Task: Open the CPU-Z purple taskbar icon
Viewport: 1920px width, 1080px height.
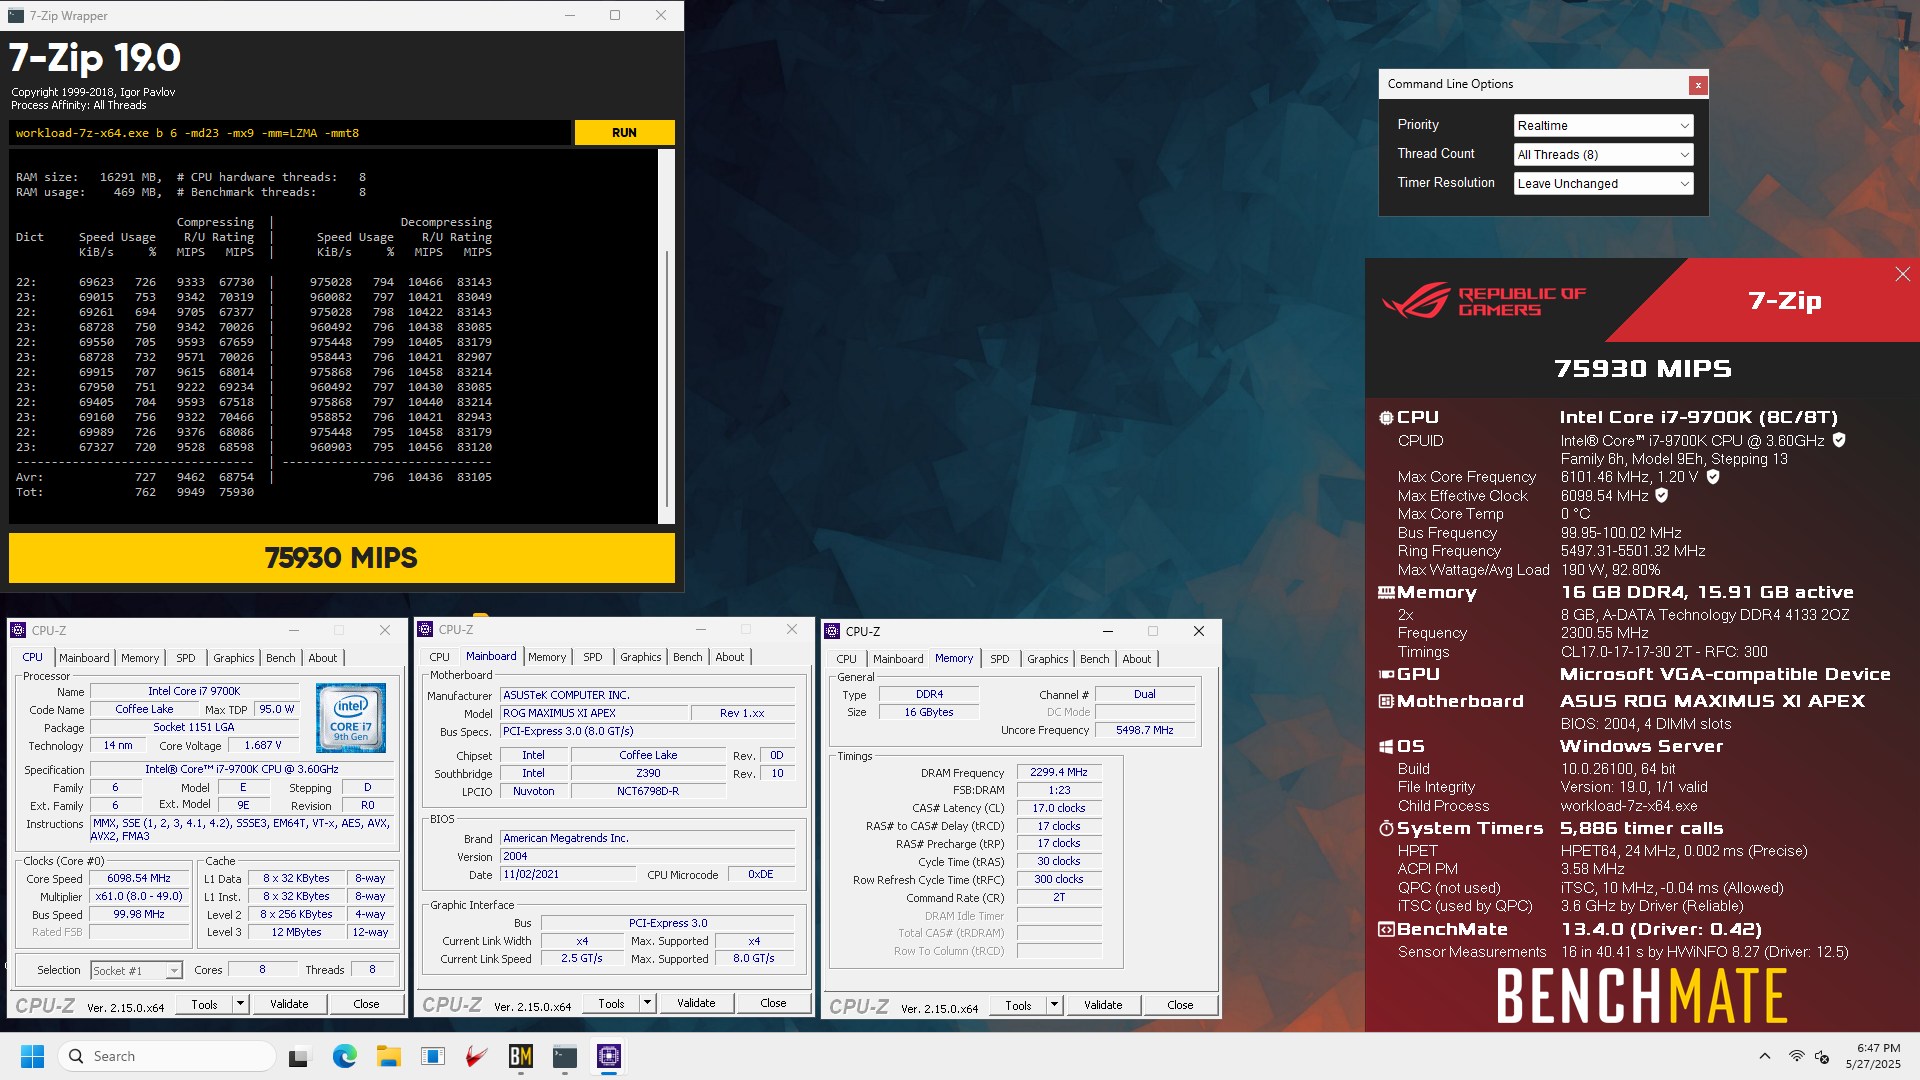Action: 609,1056
